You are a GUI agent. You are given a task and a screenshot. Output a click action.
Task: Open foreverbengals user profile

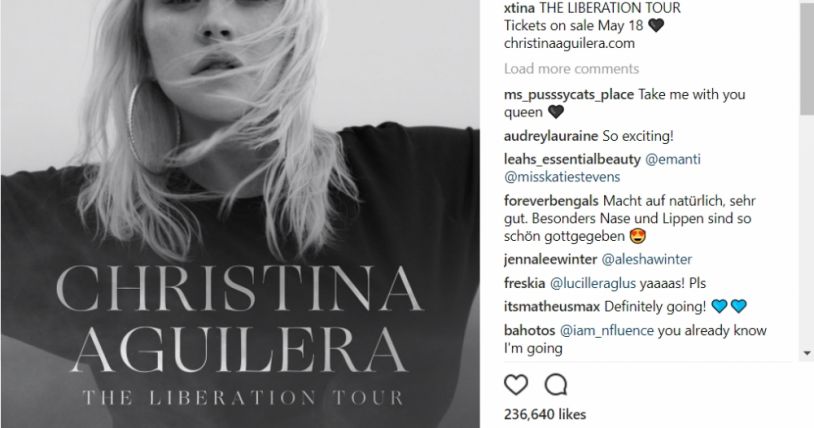[x=551, y=201]
